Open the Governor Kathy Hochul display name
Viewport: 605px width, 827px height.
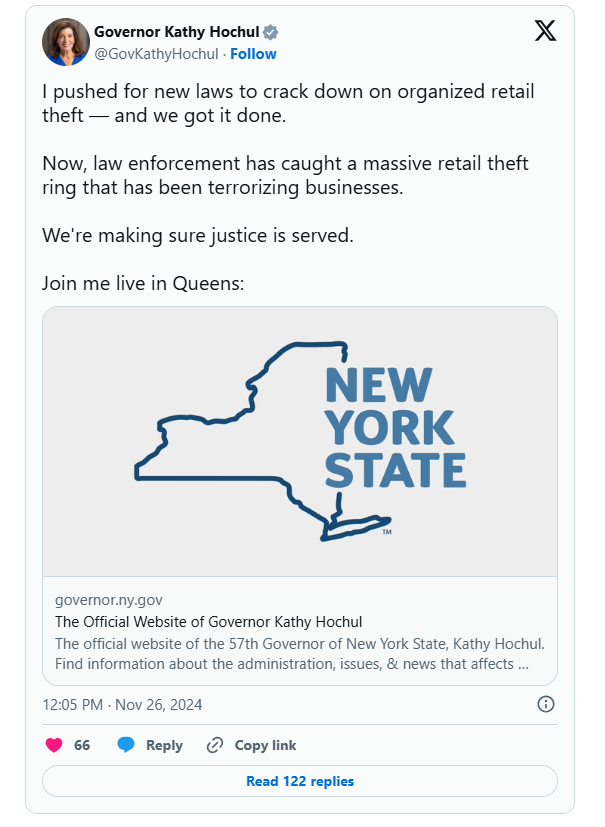click(177, 32)
